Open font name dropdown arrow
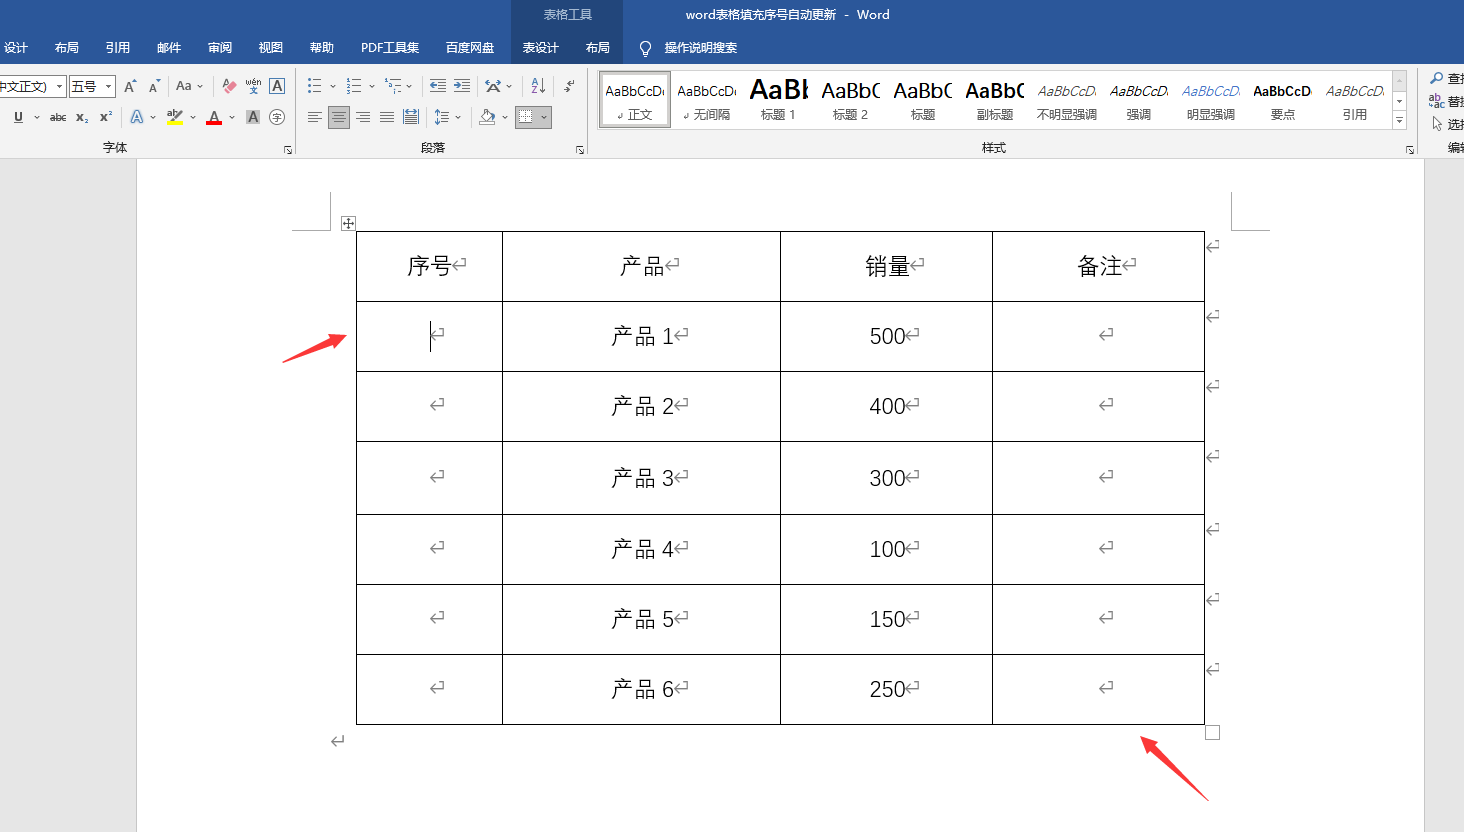 pyautogui.click(x=59, y=87)
